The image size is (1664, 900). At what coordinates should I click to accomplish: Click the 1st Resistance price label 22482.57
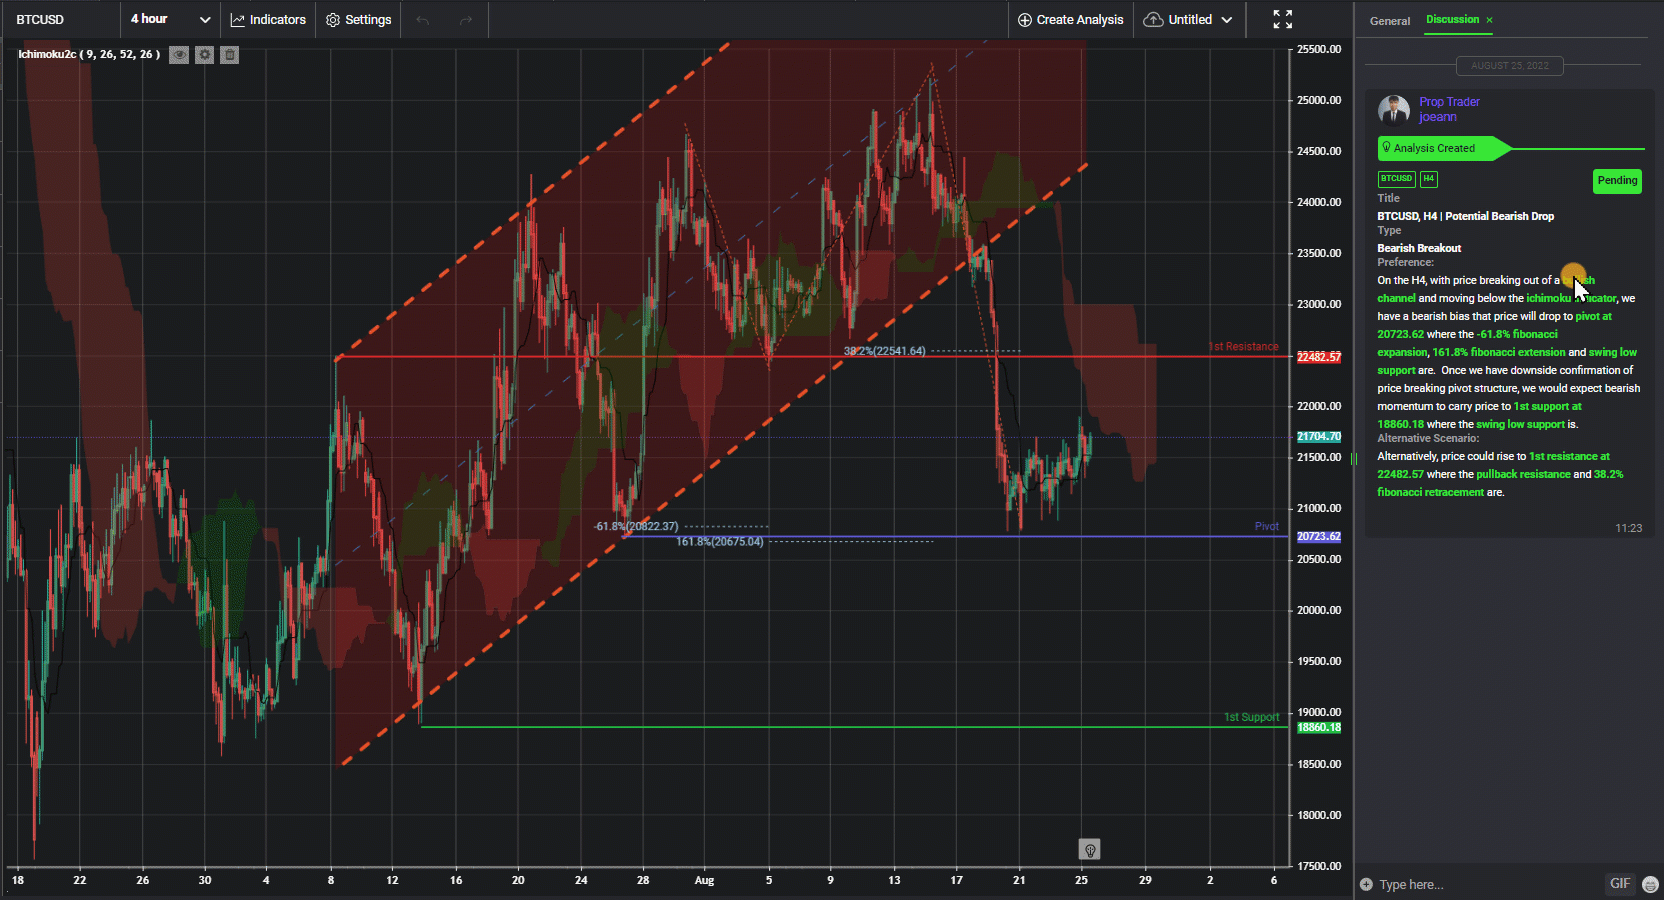tap(1319, 357)
